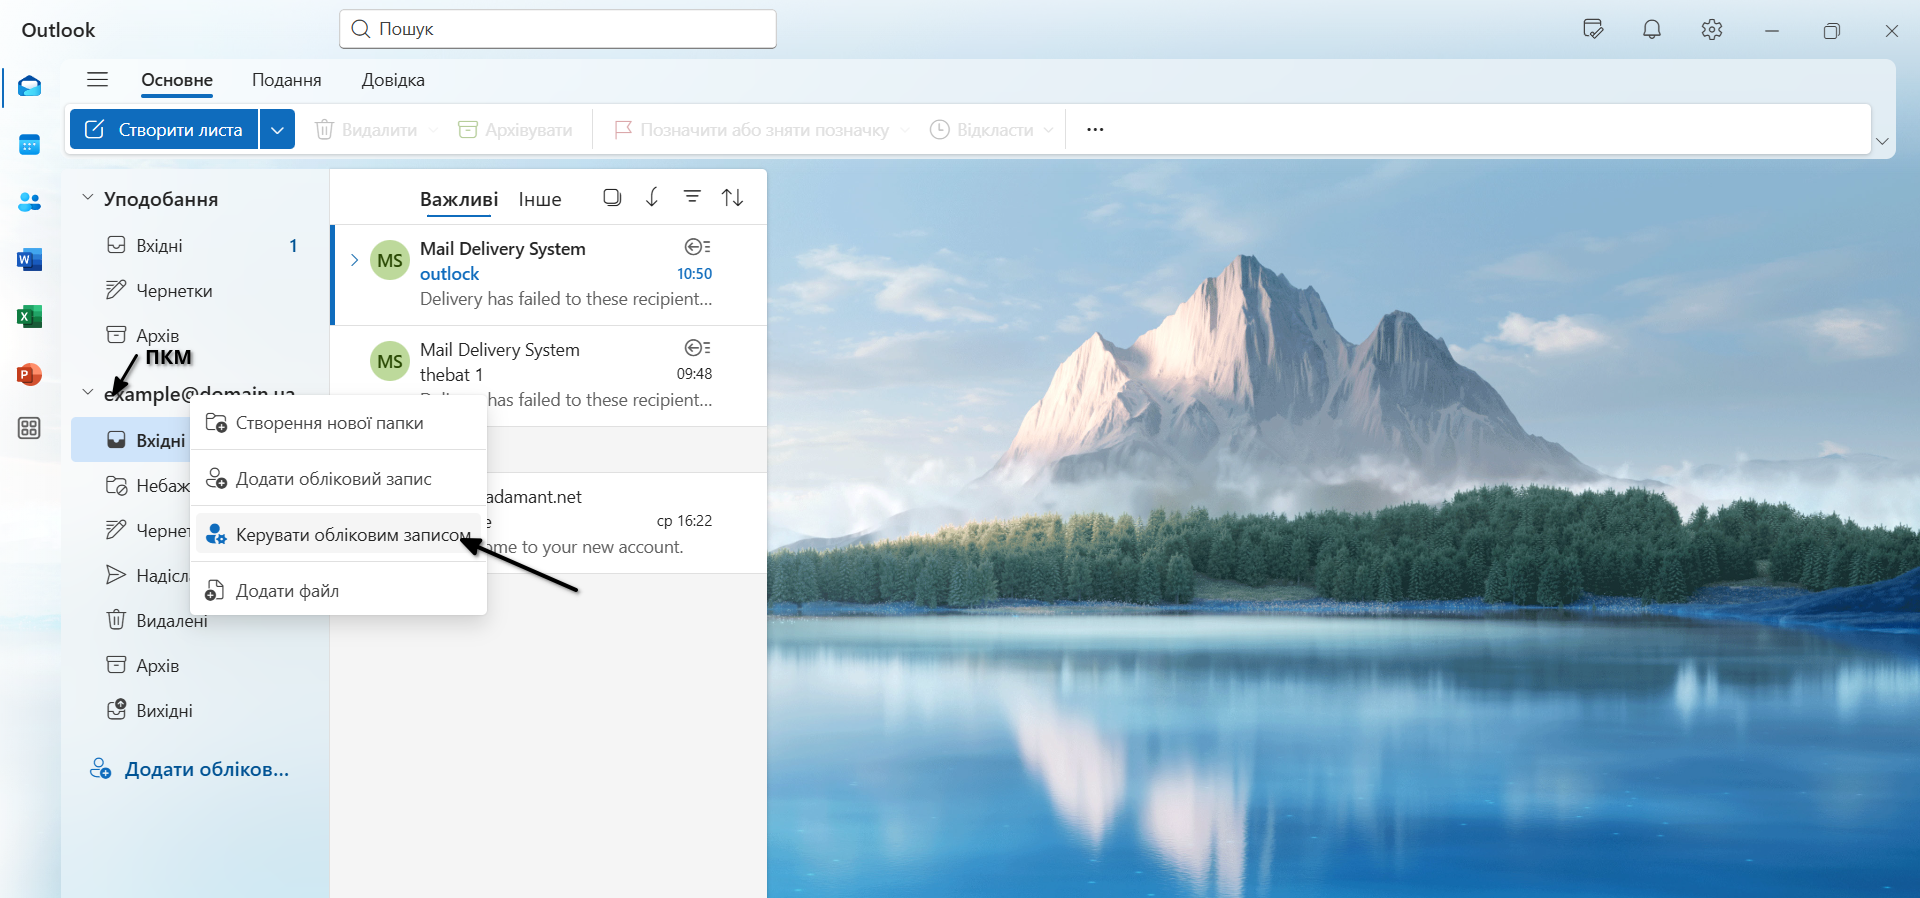The width and height of the screenshot is (1920, 898).
Task: Open People contacts in sidebar
Action: tap(29, 202)
